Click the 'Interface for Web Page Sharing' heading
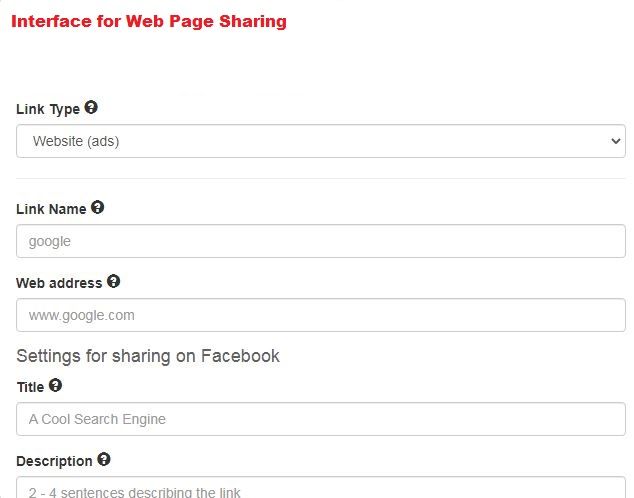 149,21
